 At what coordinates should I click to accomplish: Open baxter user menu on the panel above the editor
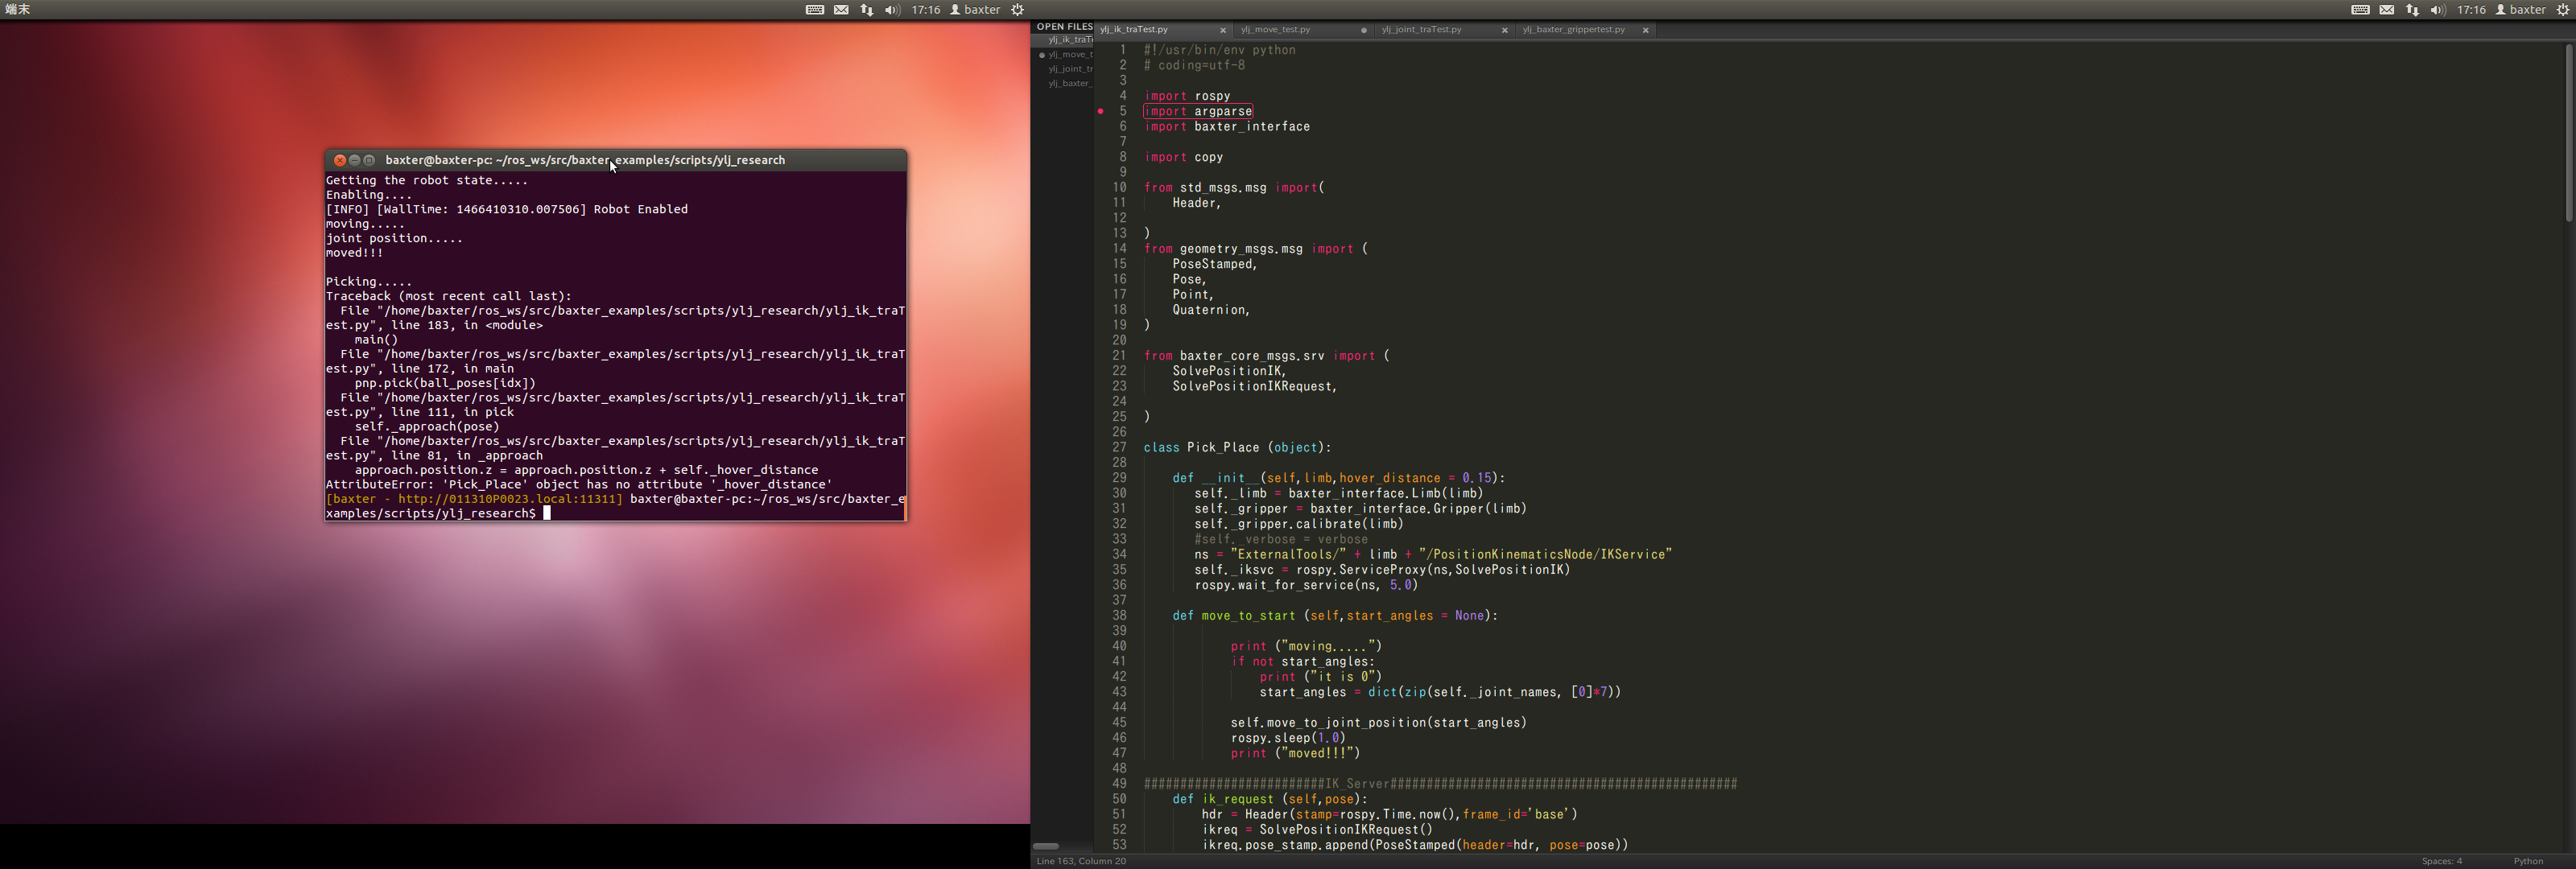(2521, 10)
